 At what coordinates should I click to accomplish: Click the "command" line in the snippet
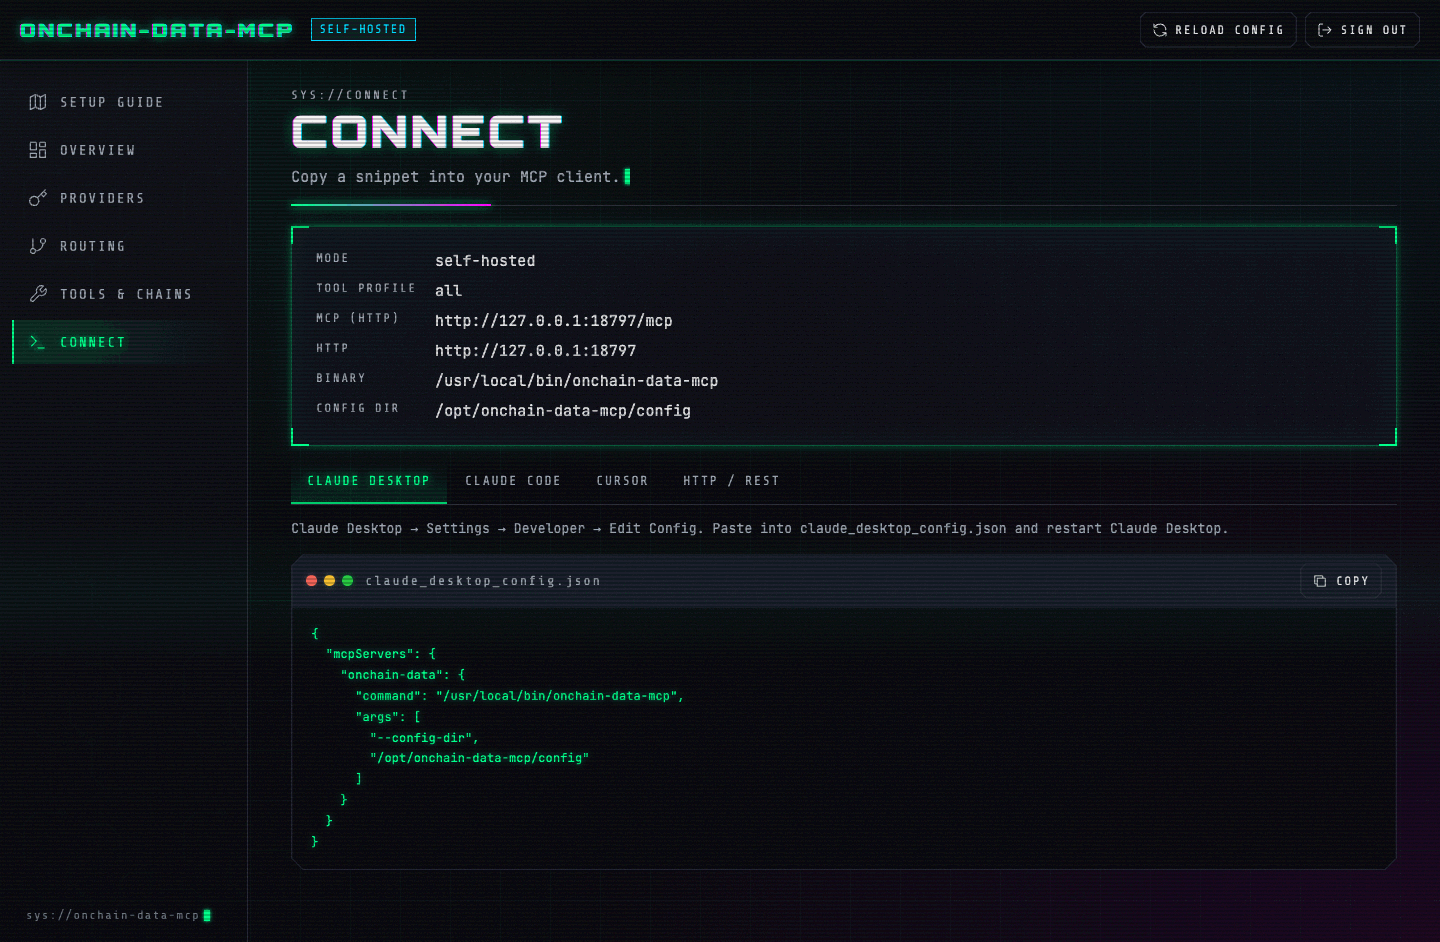(x=520, y=696)
